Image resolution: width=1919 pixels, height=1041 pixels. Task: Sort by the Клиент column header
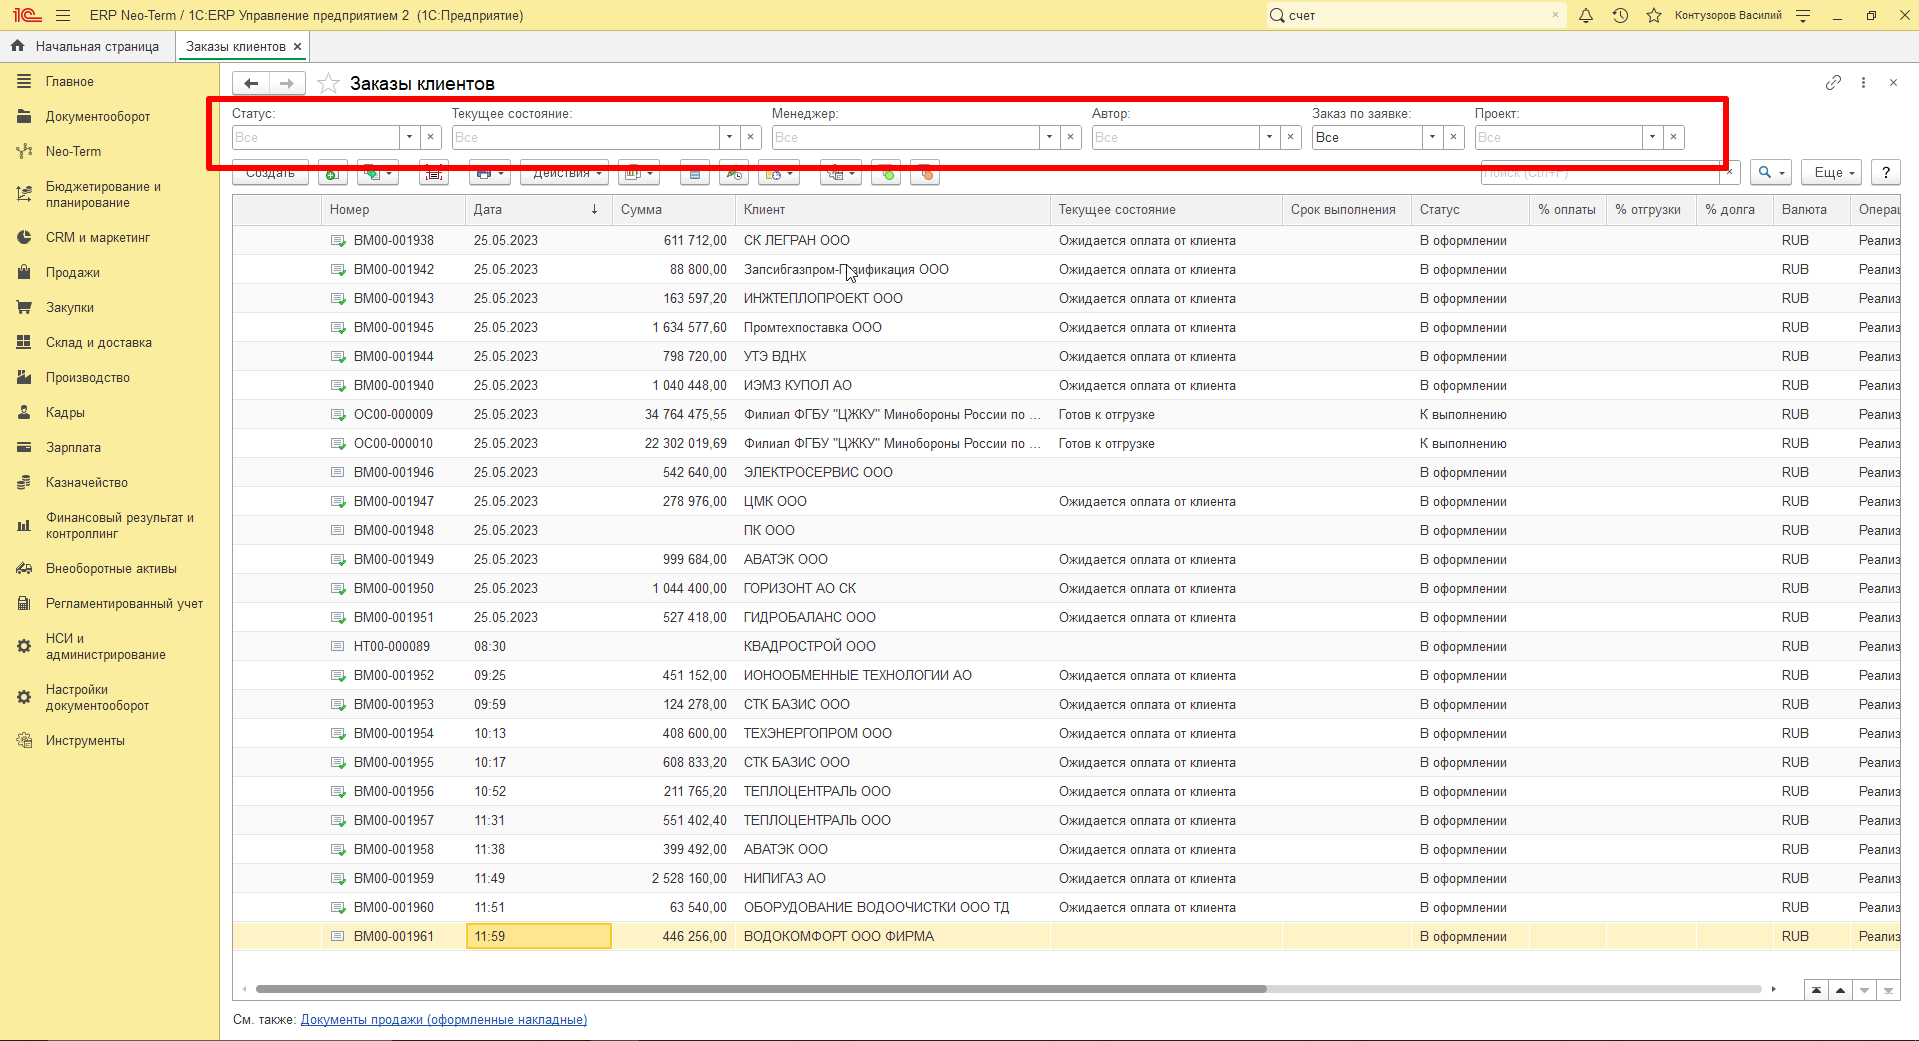coord(892,209)
